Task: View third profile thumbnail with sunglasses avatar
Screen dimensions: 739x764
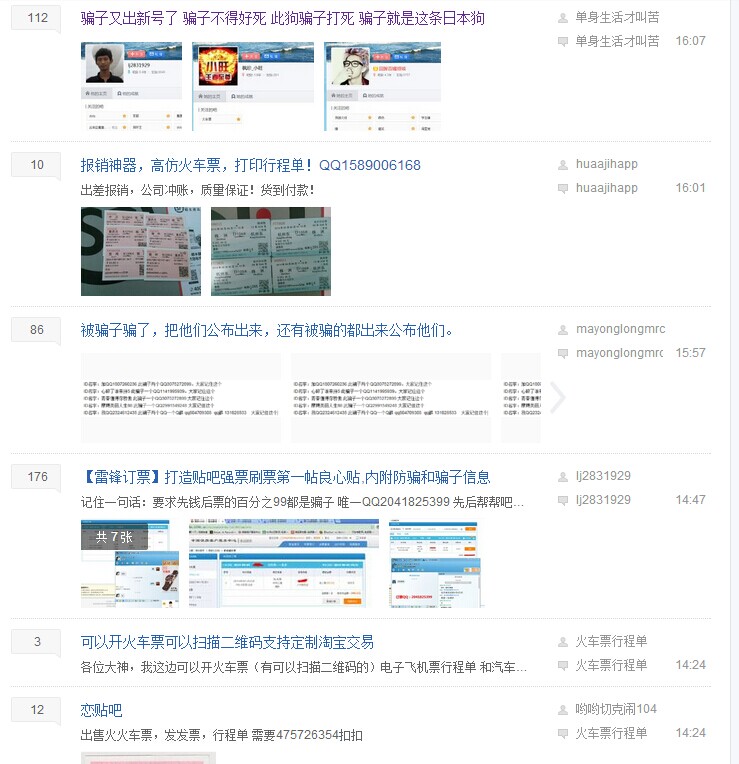Action: tap(382, 86)
